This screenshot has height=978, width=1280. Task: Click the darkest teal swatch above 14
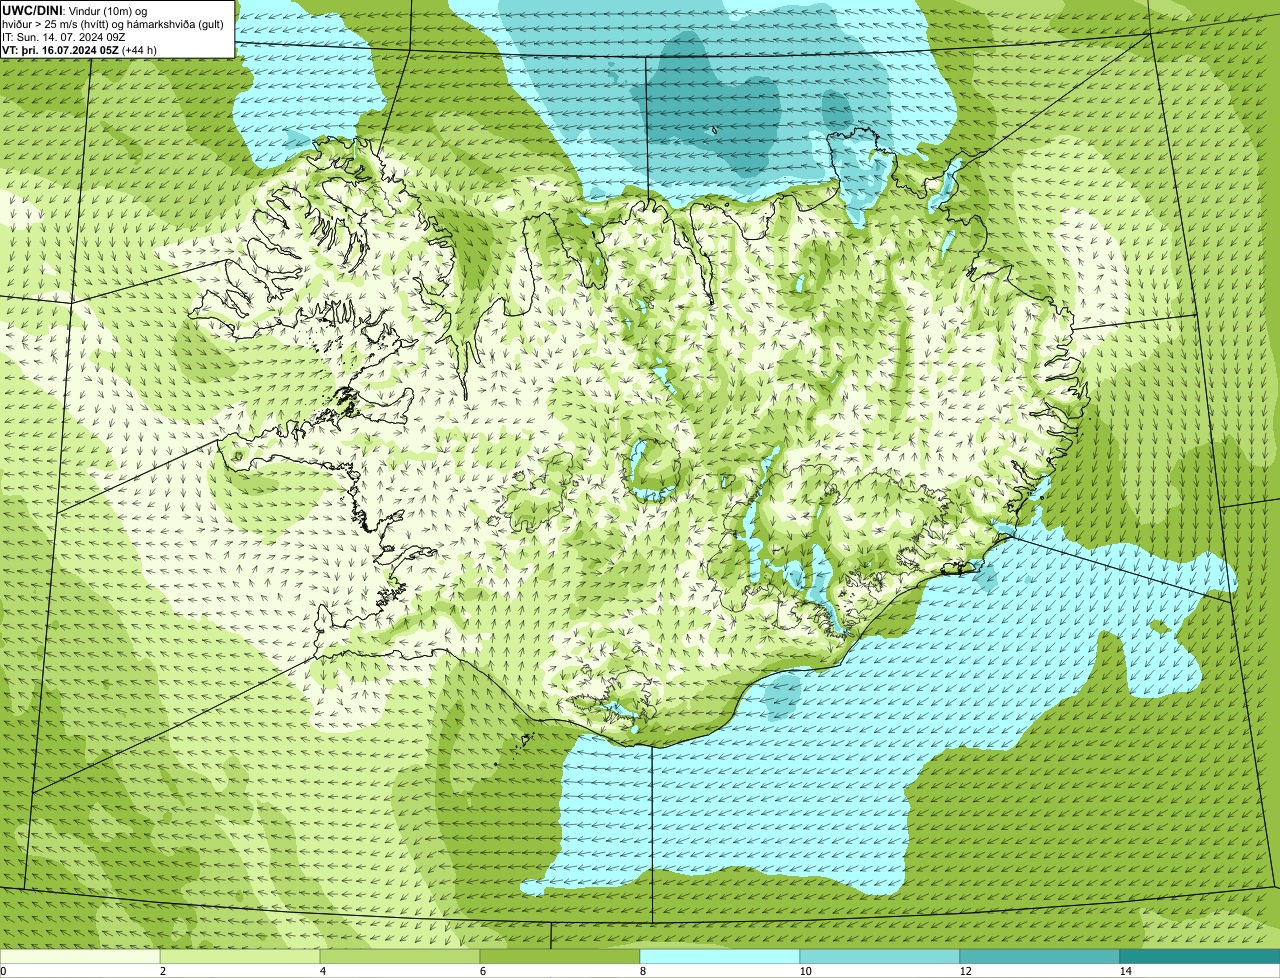[1200, 956]
